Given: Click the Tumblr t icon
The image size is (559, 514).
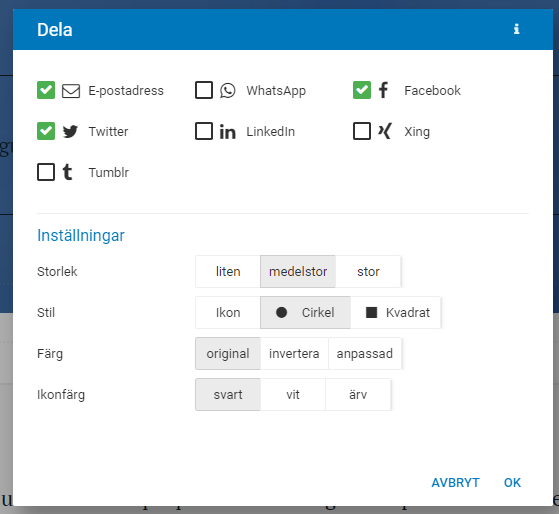Looking at the screenshot, I should tap(67, 172).
